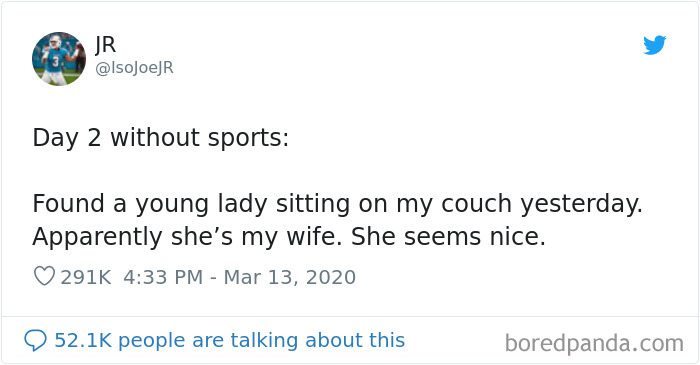Click the 52.1K conversation count number
The image size is (700, 365).
83,340
